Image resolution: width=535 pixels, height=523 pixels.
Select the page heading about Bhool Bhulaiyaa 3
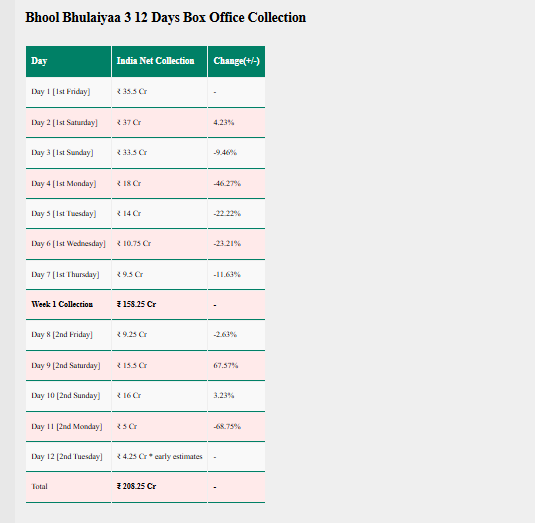165,17
